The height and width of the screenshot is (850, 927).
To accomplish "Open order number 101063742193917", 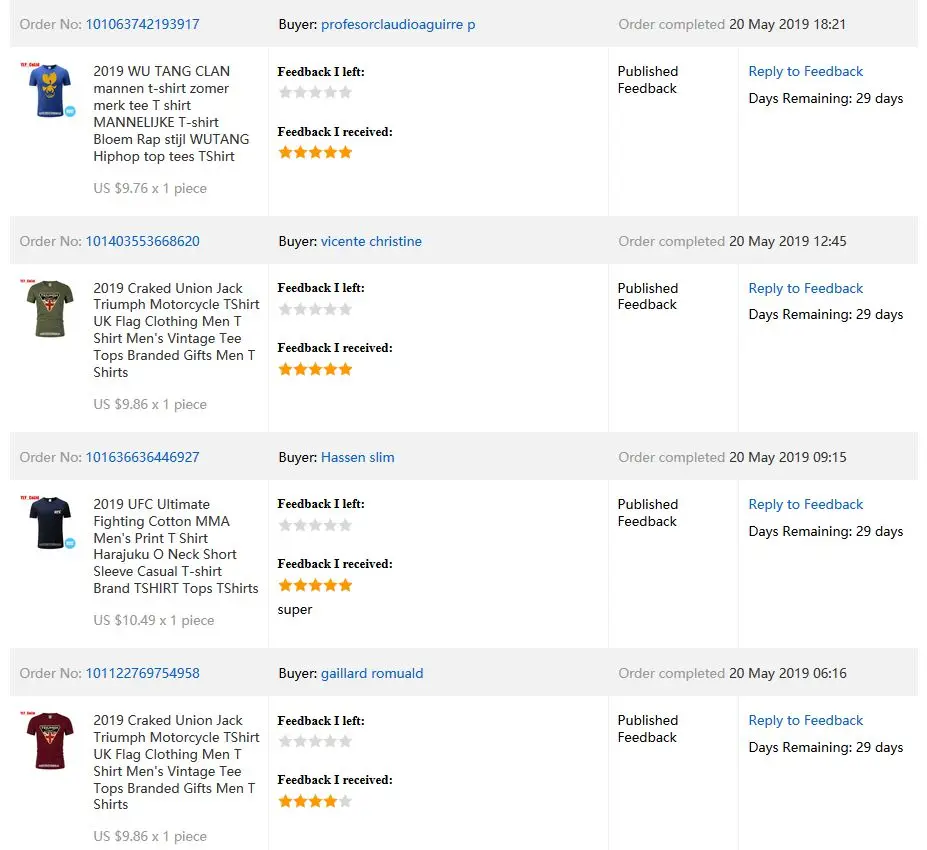I will [142, 24].
